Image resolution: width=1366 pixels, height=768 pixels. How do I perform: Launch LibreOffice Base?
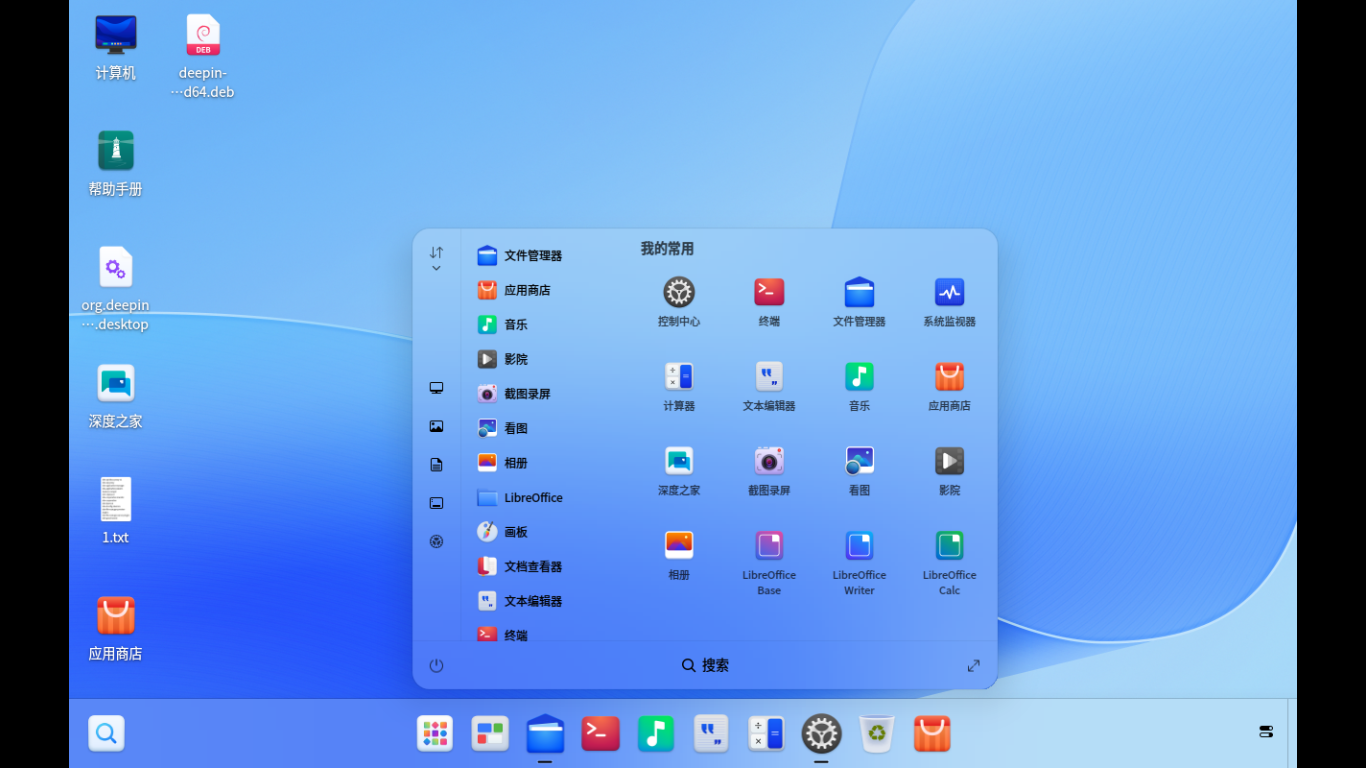tap(769, 545)
